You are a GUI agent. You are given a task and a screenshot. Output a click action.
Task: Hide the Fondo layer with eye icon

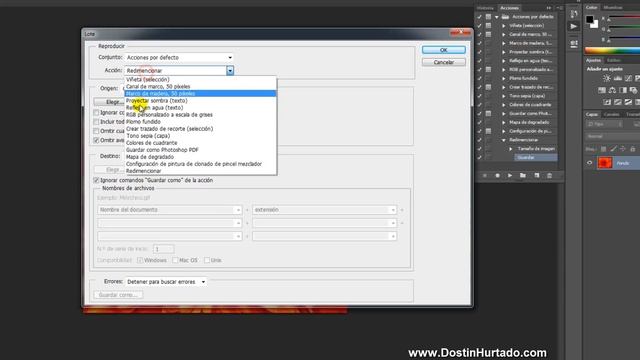(589, 163)
